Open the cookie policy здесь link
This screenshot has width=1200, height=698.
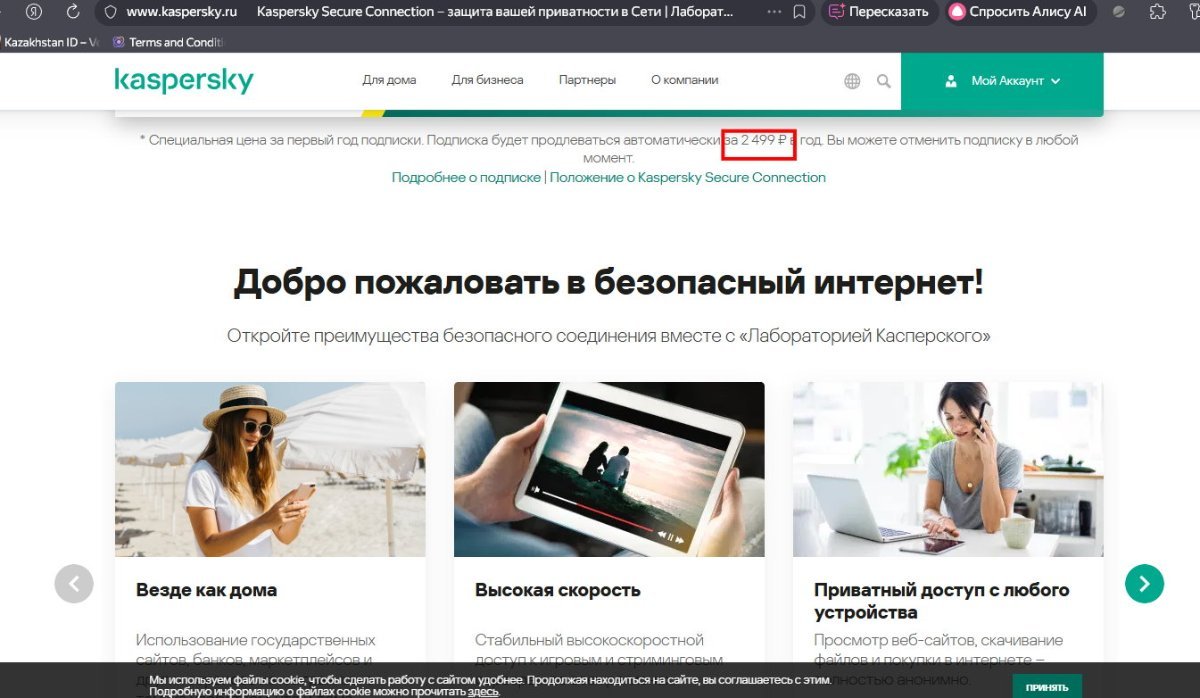(x=483, y=691)
